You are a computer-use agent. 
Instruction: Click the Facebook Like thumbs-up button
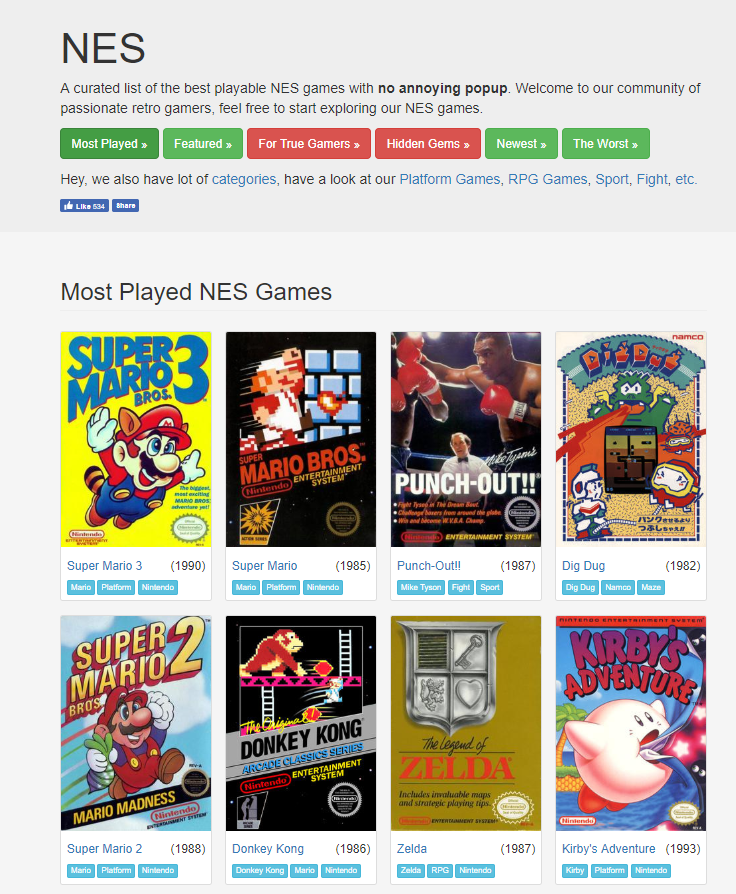[84, 206]
